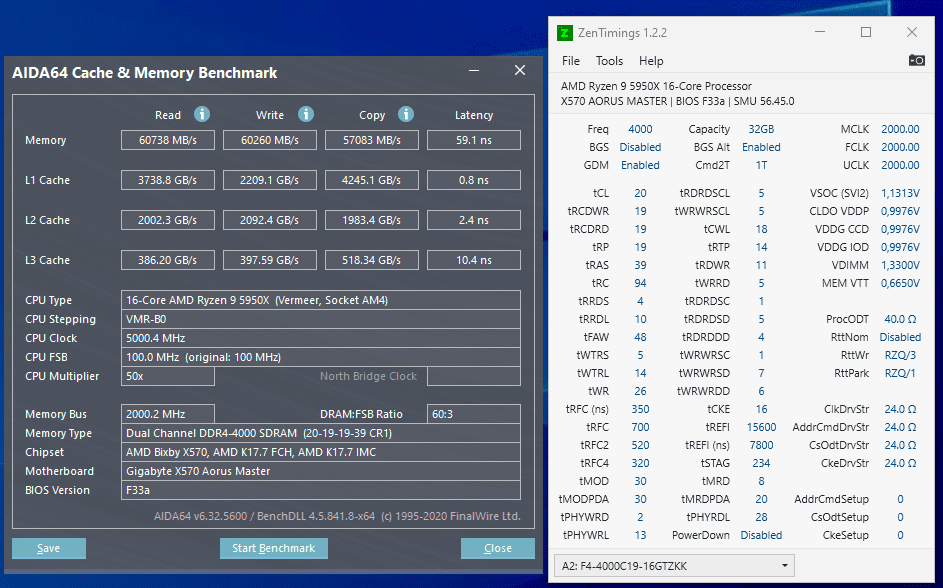Click the UCLK value 2000.00
Screen dimensions: 943x588
pos(900,165)
